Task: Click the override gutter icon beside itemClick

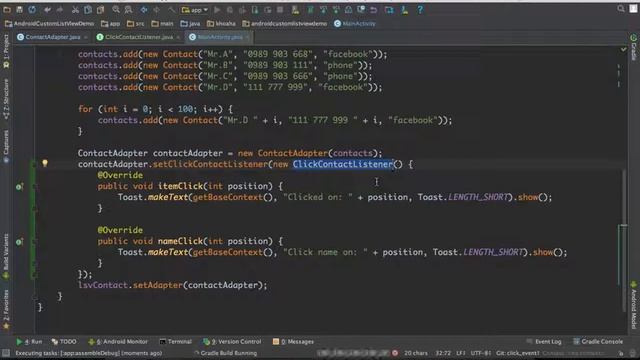Action: click(19, 187)
